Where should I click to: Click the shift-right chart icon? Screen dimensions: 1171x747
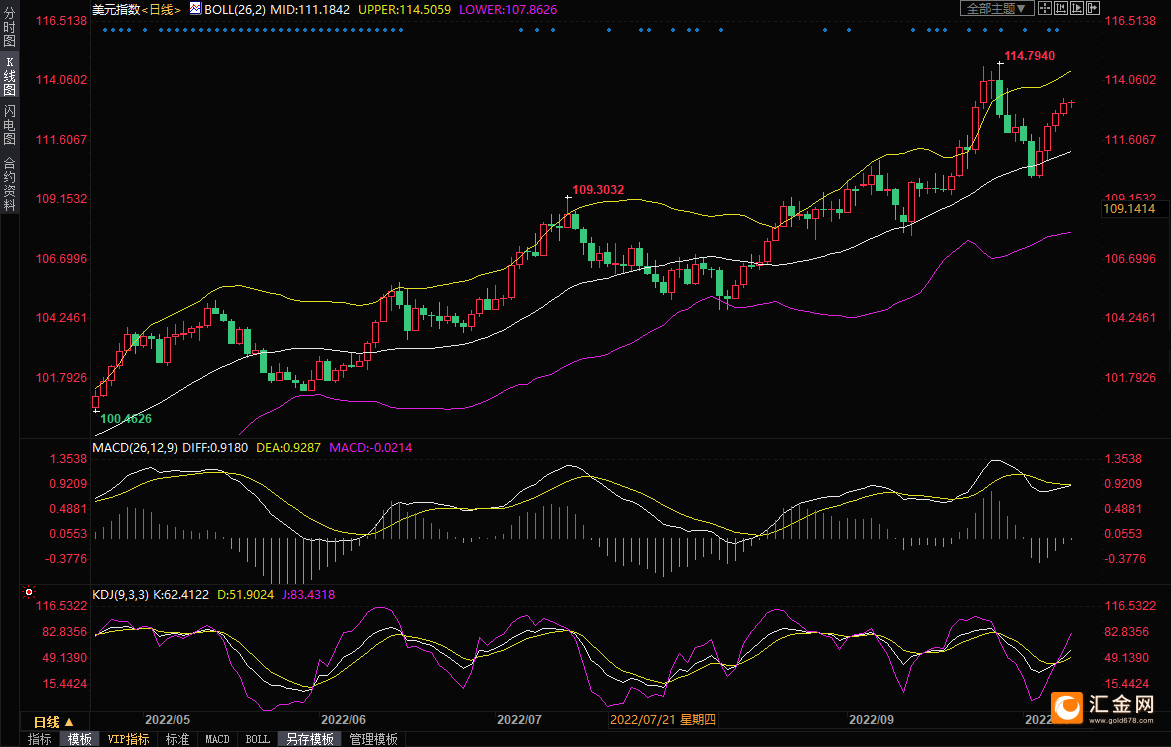click(x=1092, y=8)
